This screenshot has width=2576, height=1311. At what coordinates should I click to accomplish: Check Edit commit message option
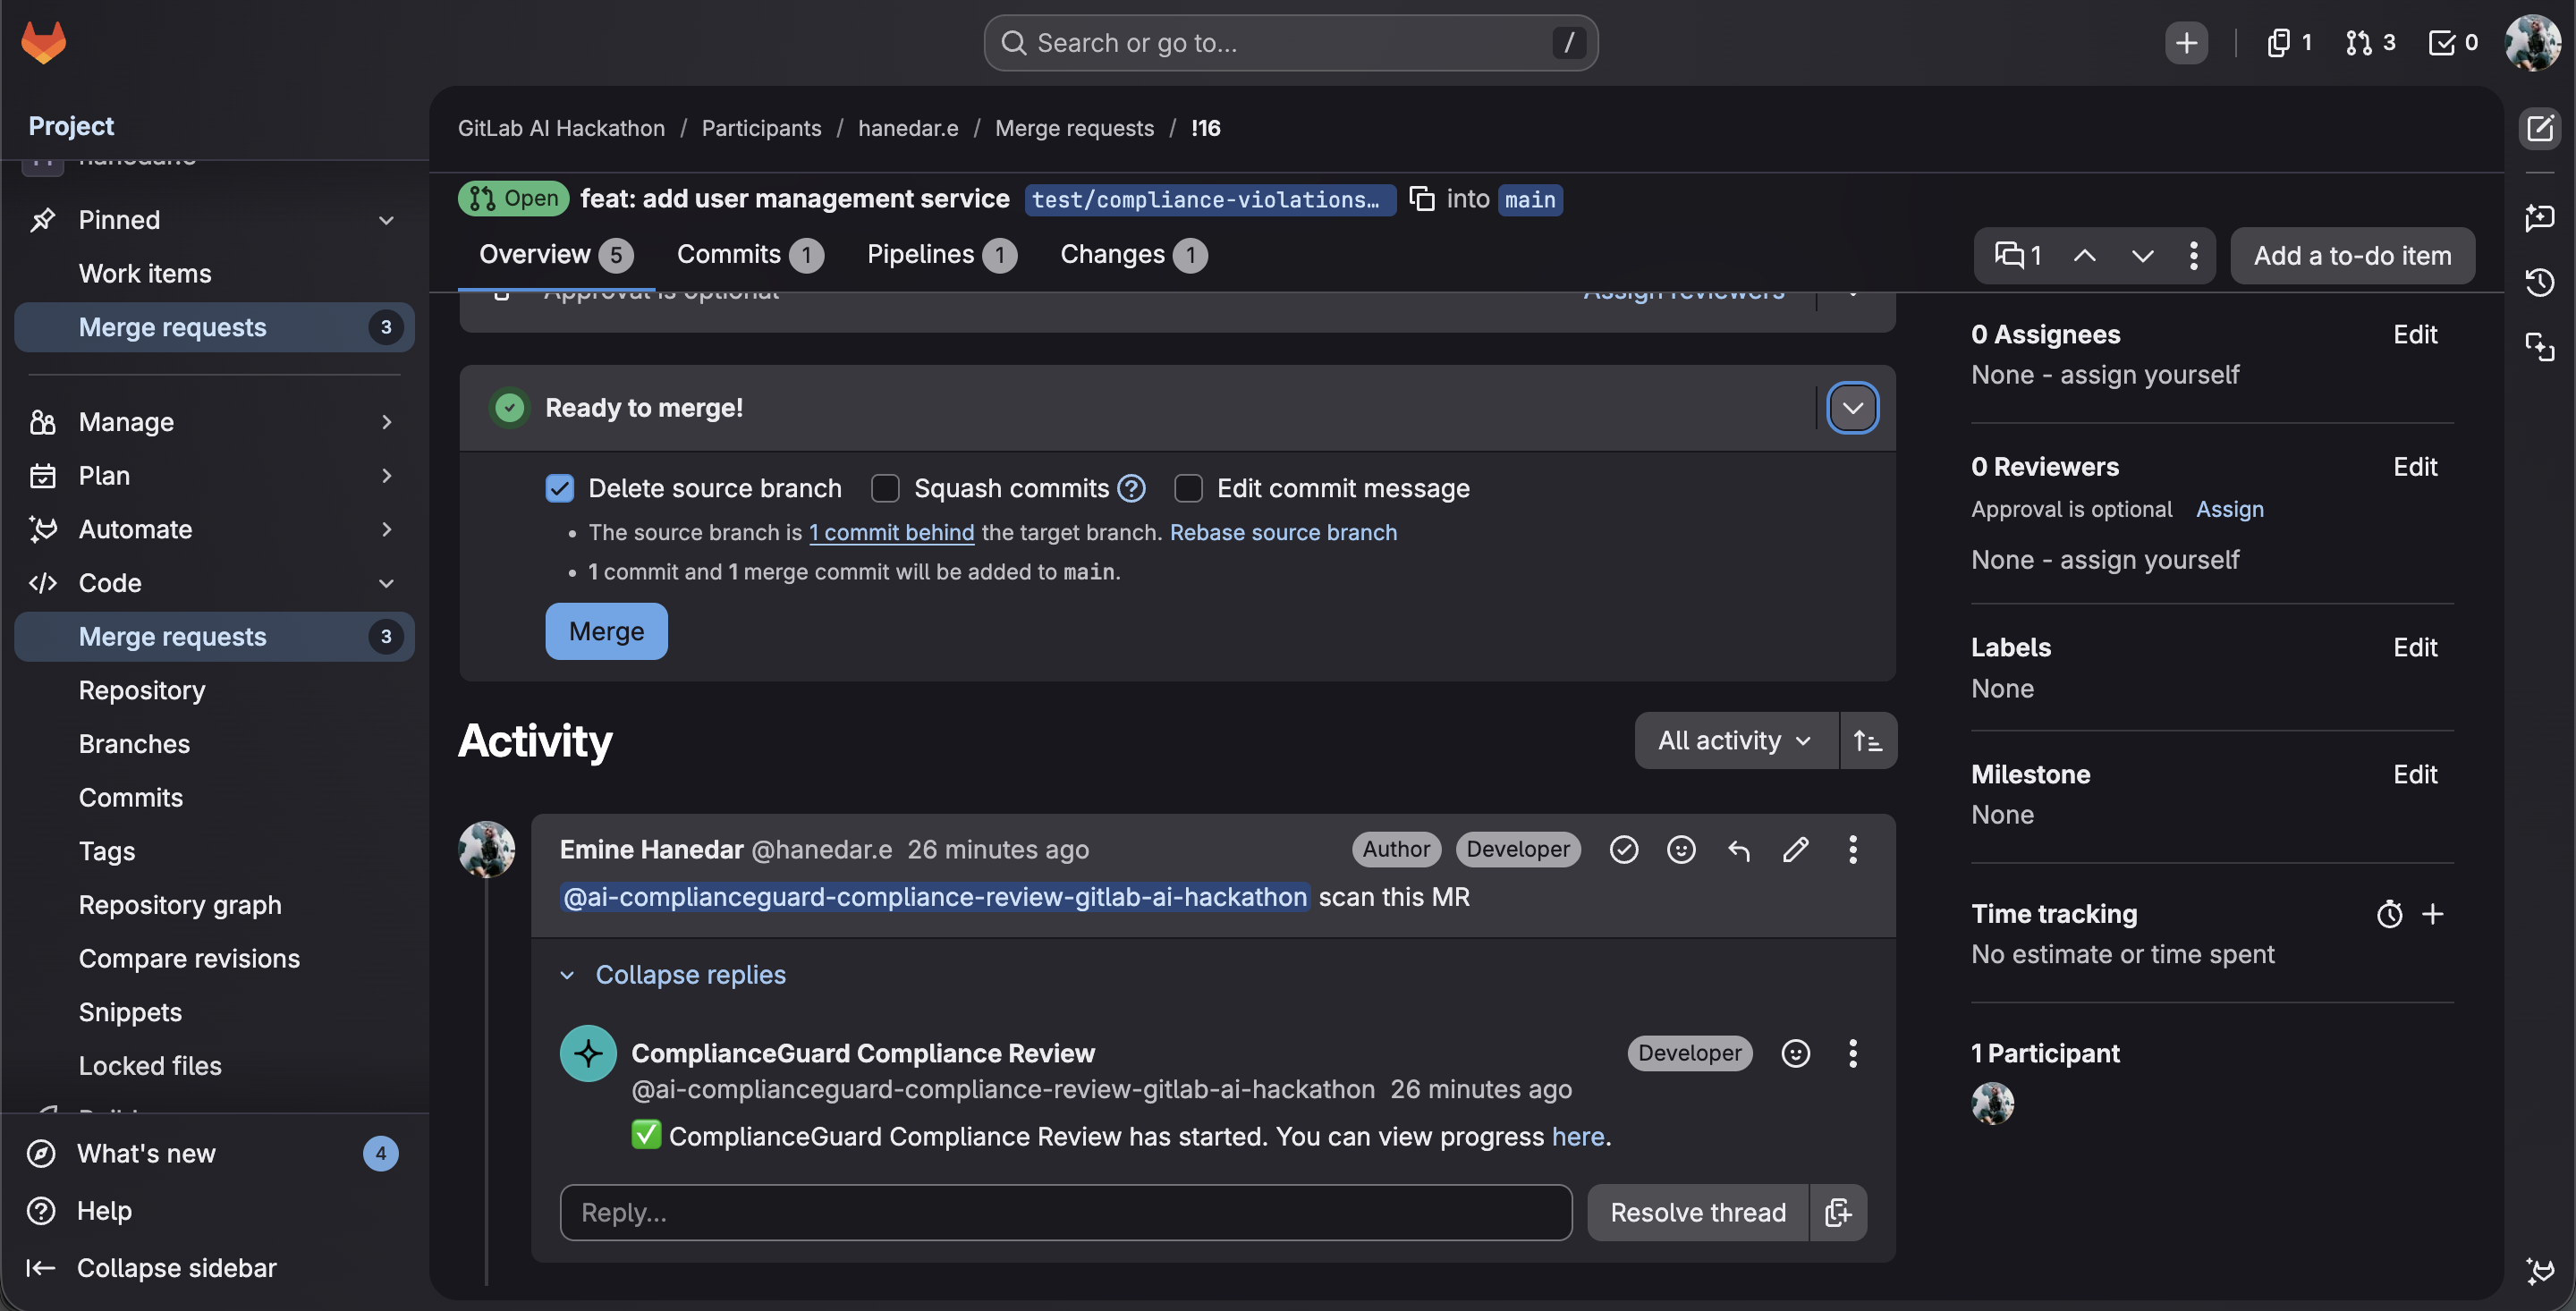click(1188, 488)
